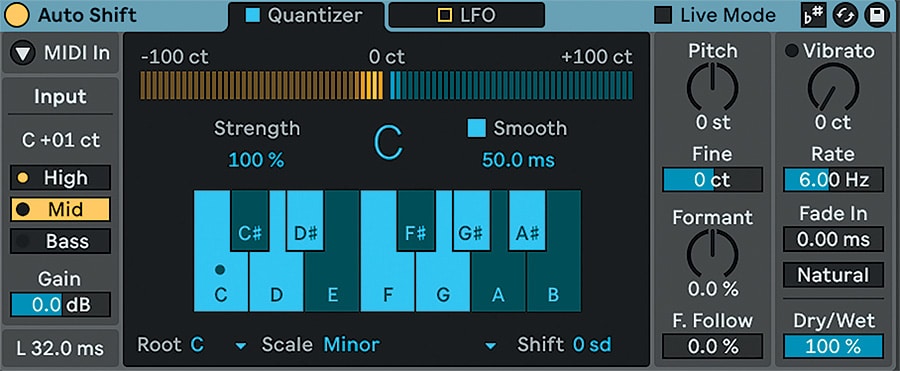Click the Fade In 0.00 ms field
The height and width of the screenshot is (371, 900).
click(x=833, y=239)
